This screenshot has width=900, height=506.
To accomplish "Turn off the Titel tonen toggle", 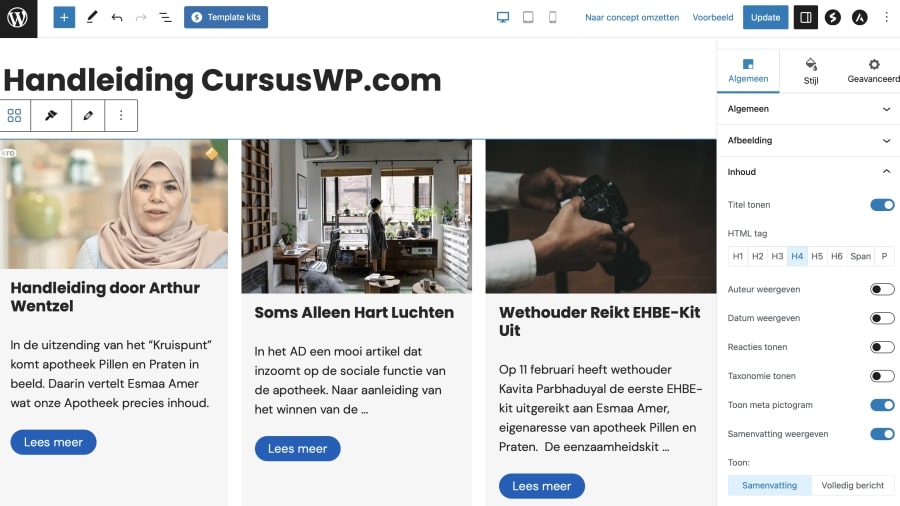I will 882,205.
